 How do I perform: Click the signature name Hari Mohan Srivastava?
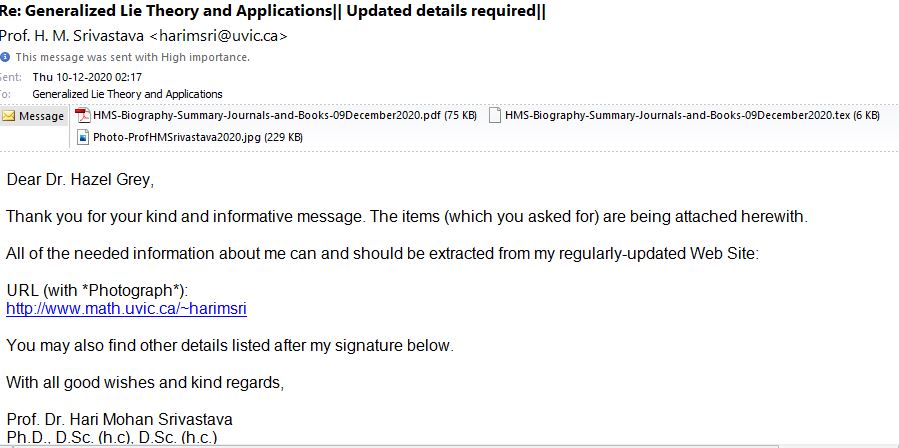click(119, 419)
